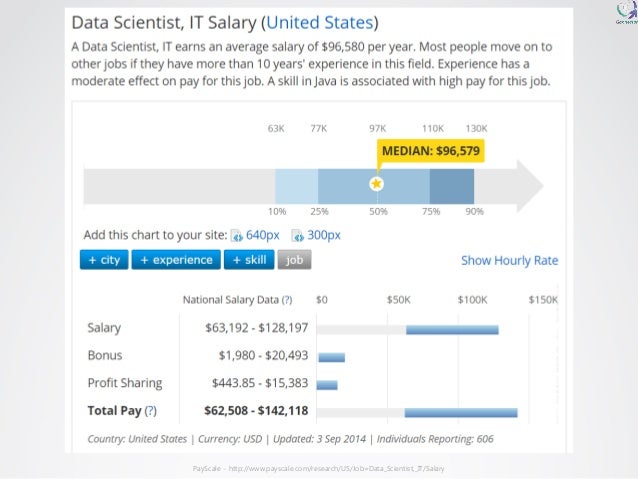Click the Salary range bar
Viewport: 638px width, 479px height.
point(452,330)
